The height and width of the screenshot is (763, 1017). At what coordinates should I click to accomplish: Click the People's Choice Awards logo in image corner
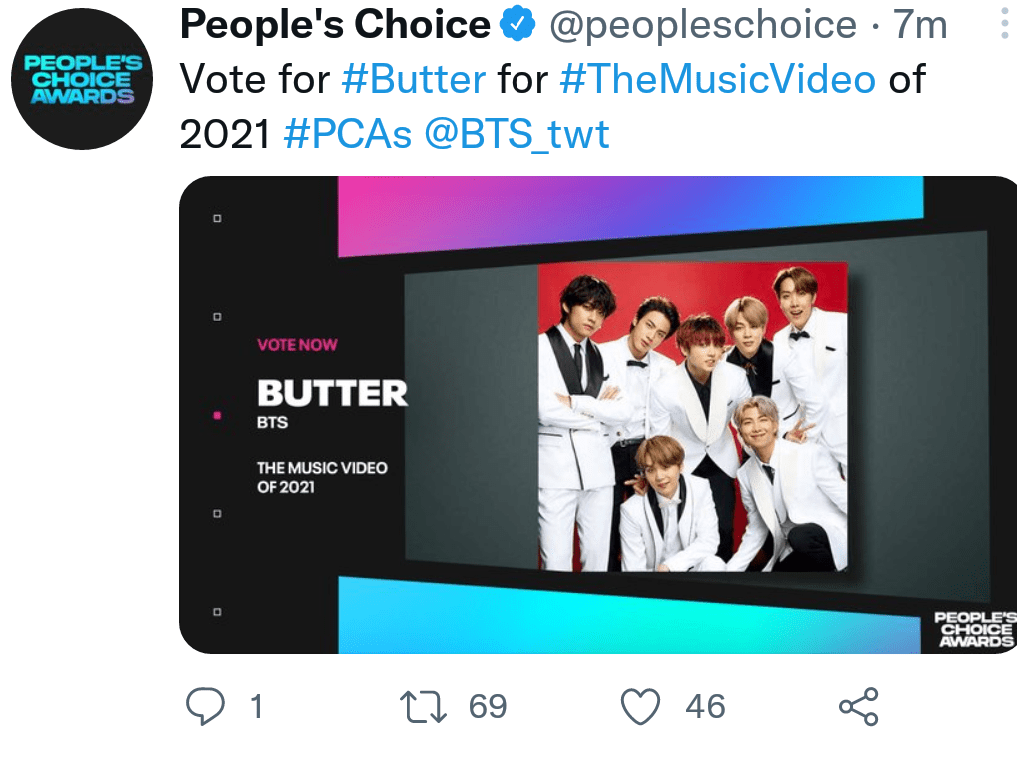pos(975,630)
